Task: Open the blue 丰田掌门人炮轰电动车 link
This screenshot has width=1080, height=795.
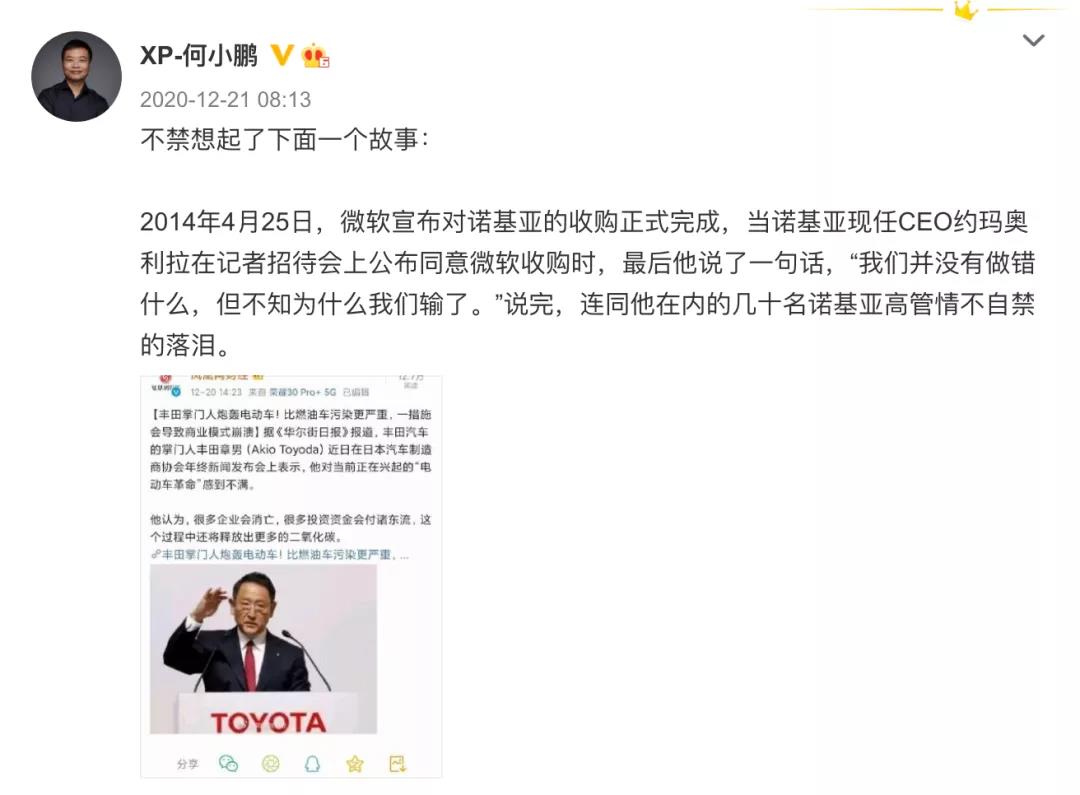Action: click(x=280, y=554)
